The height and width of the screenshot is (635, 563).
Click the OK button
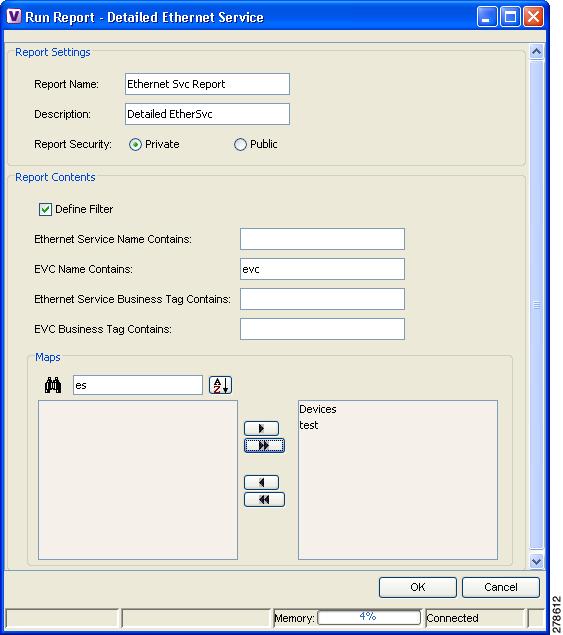[418, 587]
